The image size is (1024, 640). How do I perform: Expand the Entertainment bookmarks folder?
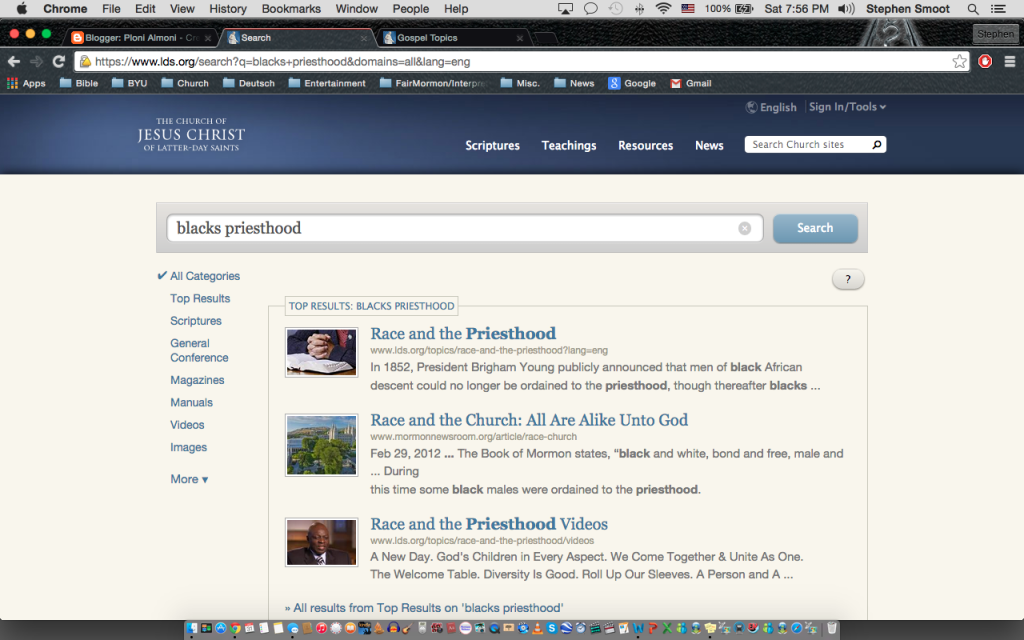point(327,83)
